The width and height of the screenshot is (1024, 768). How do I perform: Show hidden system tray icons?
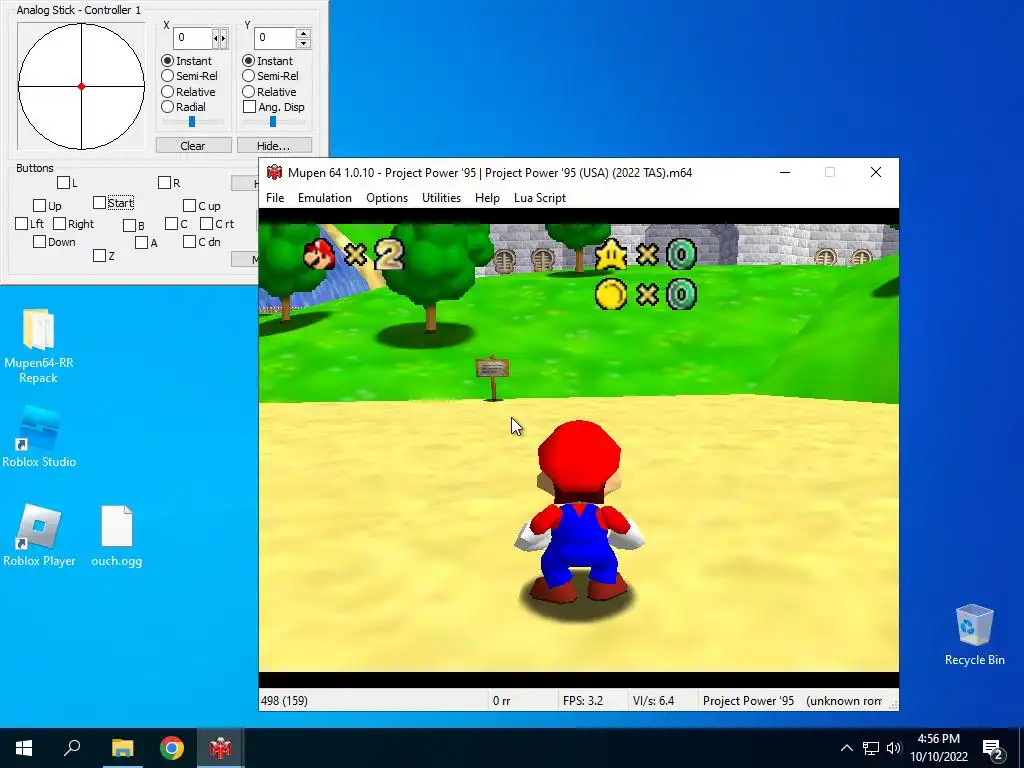[x=846, y=748]
